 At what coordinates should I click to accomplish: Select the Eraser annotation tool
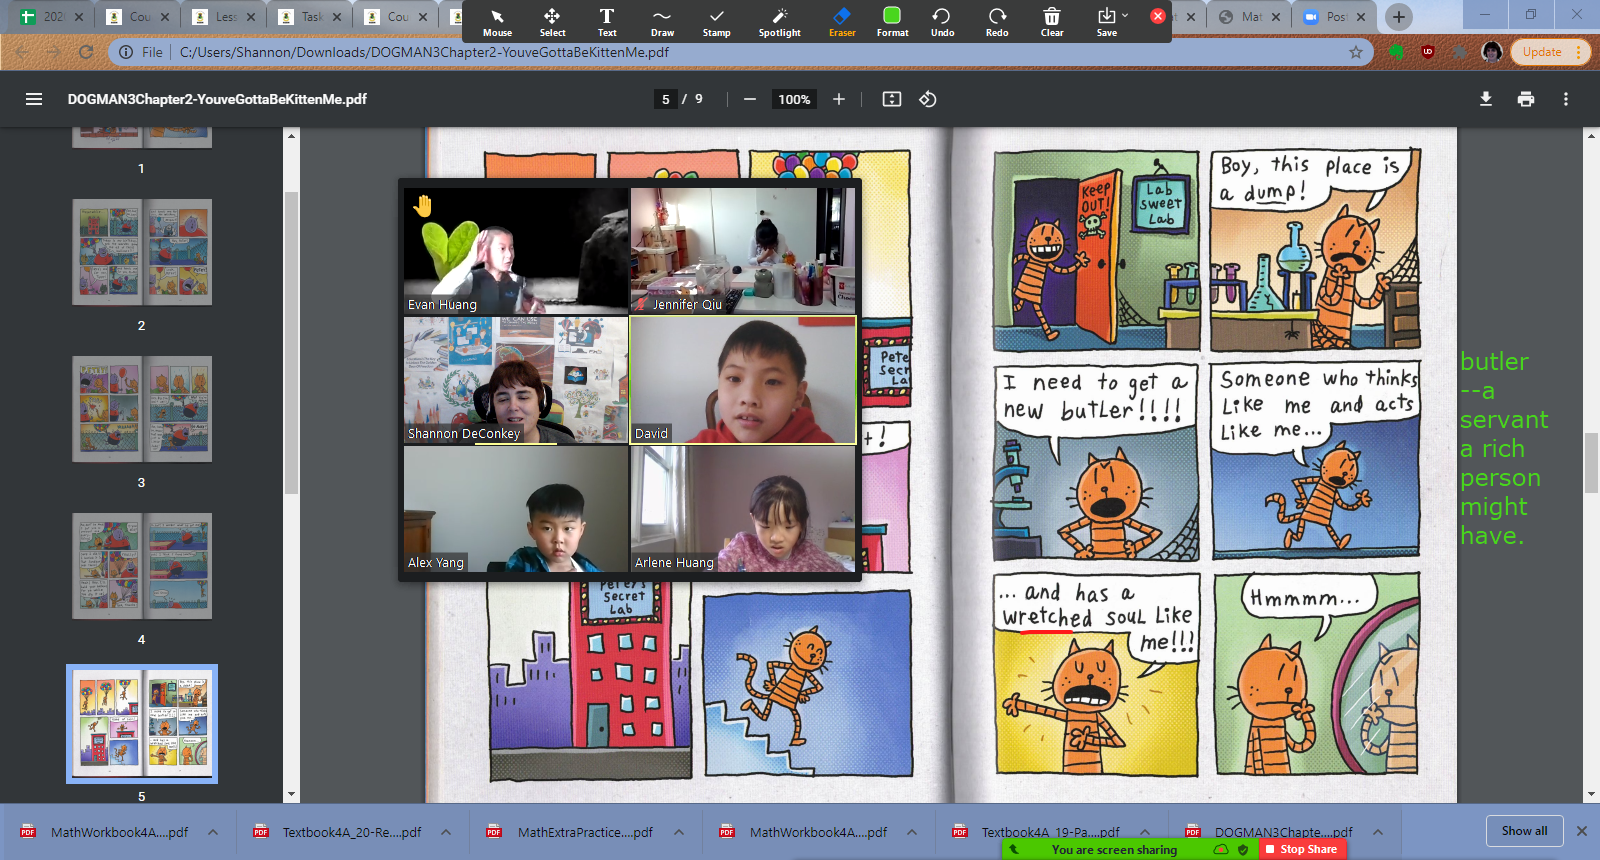[842, 22]
